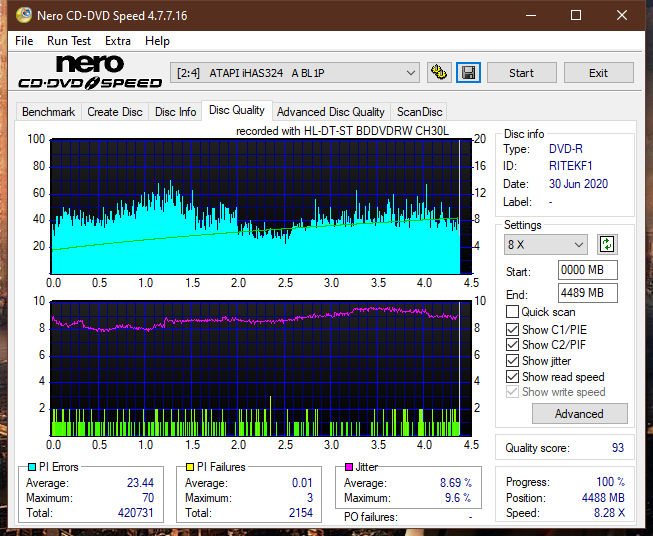
Task: Open the Run Test menu
Action: (x=69, y=41)
